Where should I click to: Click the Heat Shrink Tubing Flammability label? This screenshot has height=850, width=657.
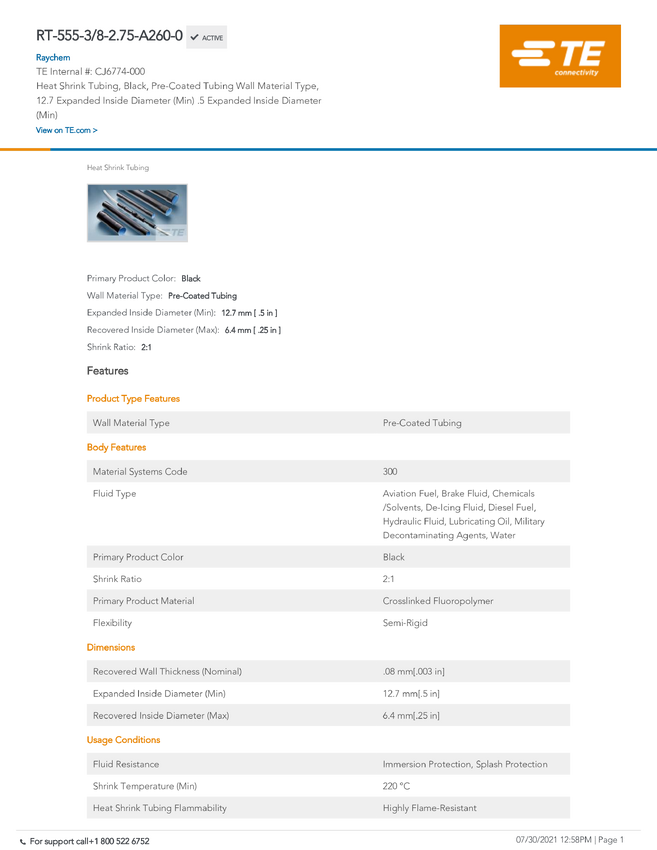(x=159, y=808)
